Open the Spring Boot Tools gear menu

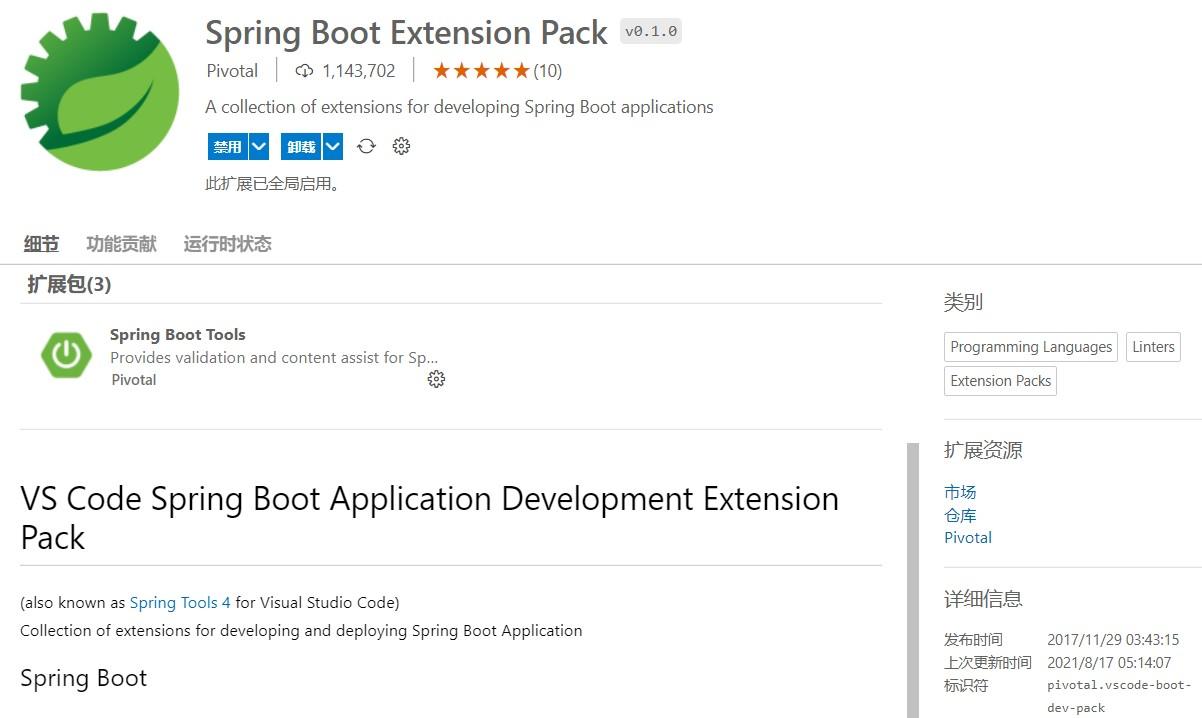(436, 379)
